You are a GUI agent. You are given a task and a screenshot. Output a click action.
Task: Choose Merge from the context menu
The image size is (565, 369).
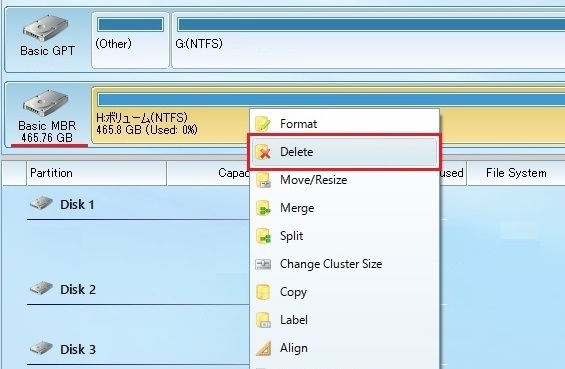tap(344, 208)
